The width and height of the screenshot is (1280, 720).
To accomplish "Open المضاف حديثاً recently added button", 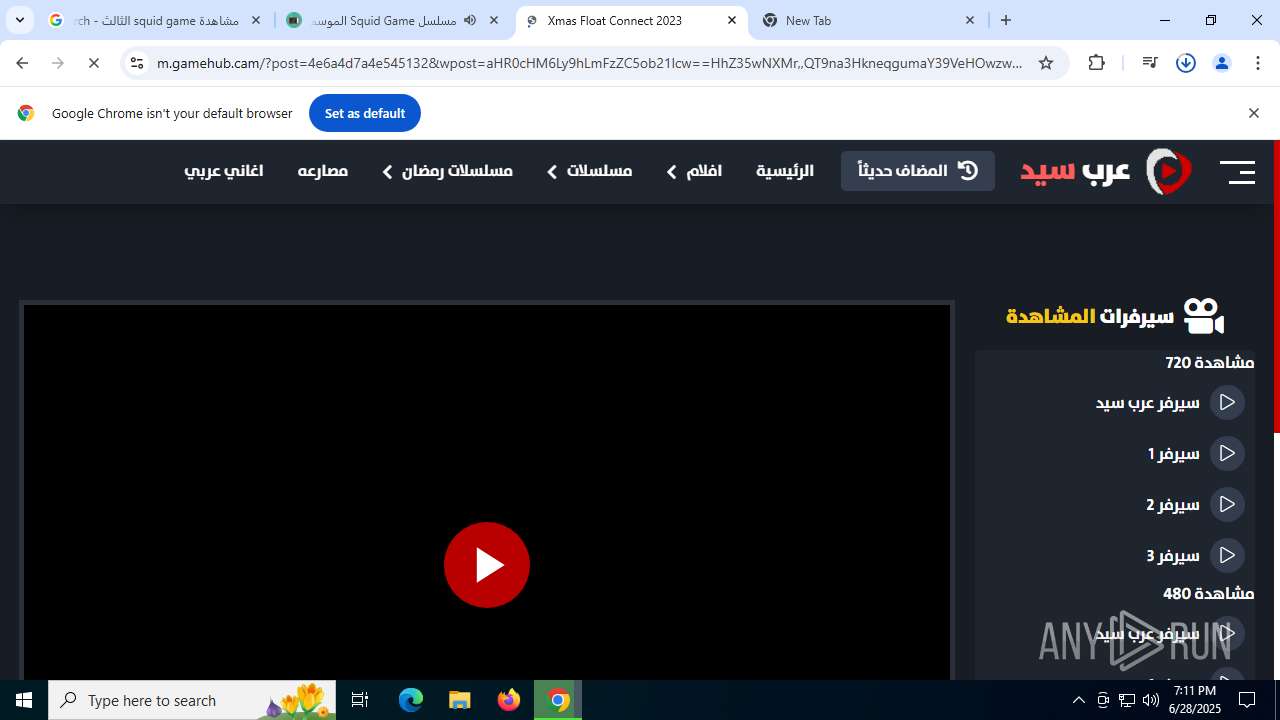I will coord(918,171).
